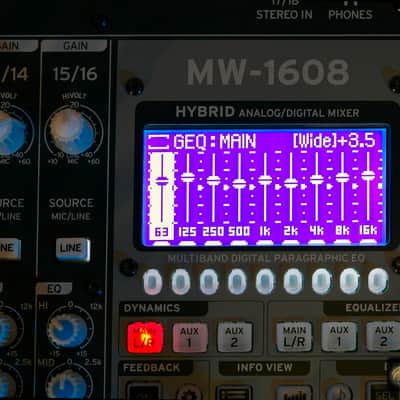Viewport: 400px width, 400px height.
Task: Tap the GEQ icon on the display
Action: point(159,141)
